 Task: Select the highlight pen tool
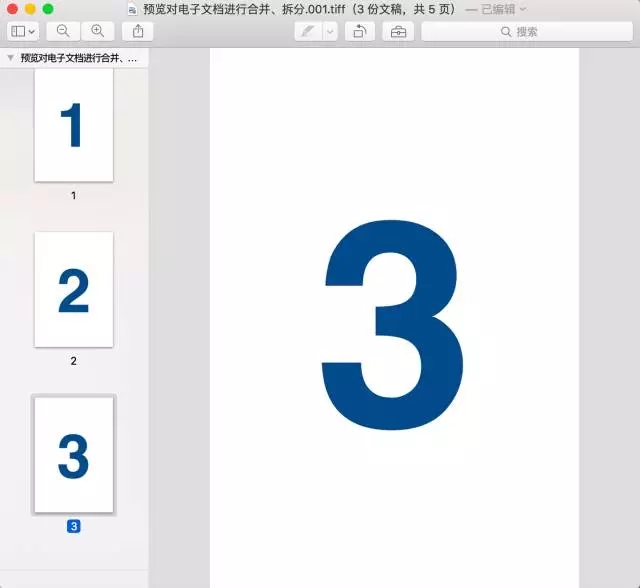click(309, 31)
